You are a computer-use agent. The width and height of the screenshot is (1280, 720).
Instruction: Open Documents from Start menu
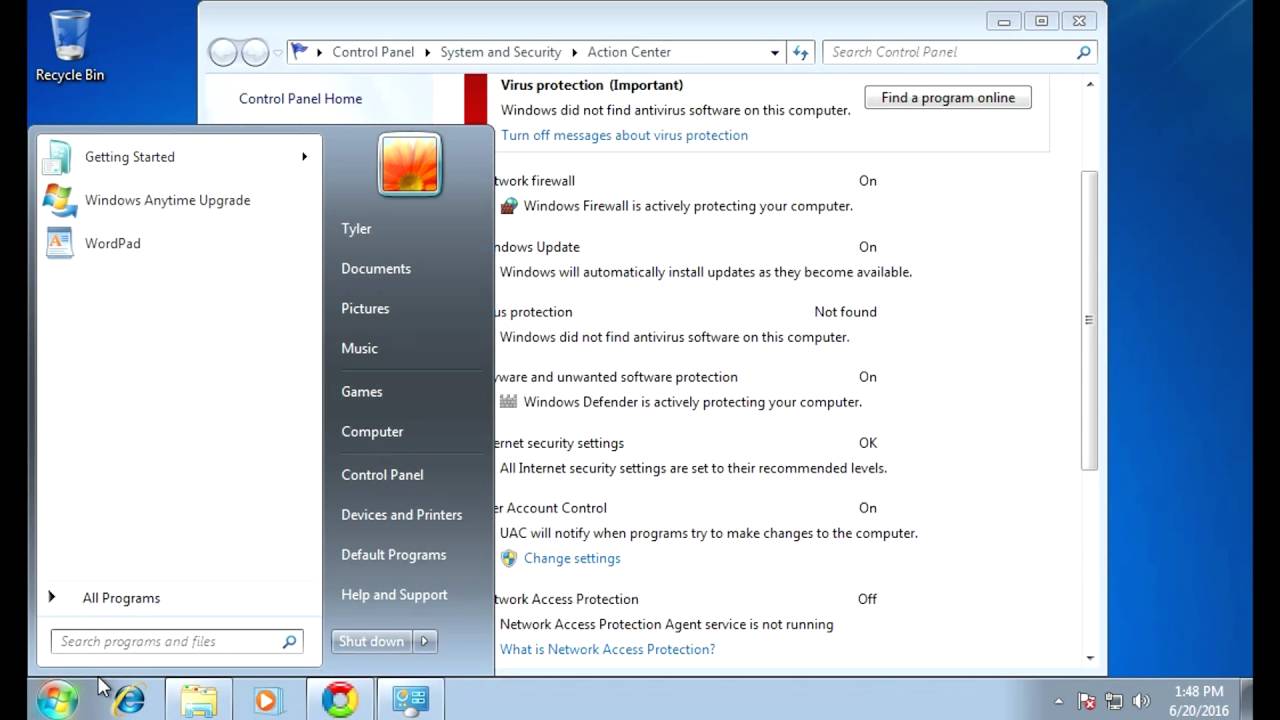tap(376, 269)
